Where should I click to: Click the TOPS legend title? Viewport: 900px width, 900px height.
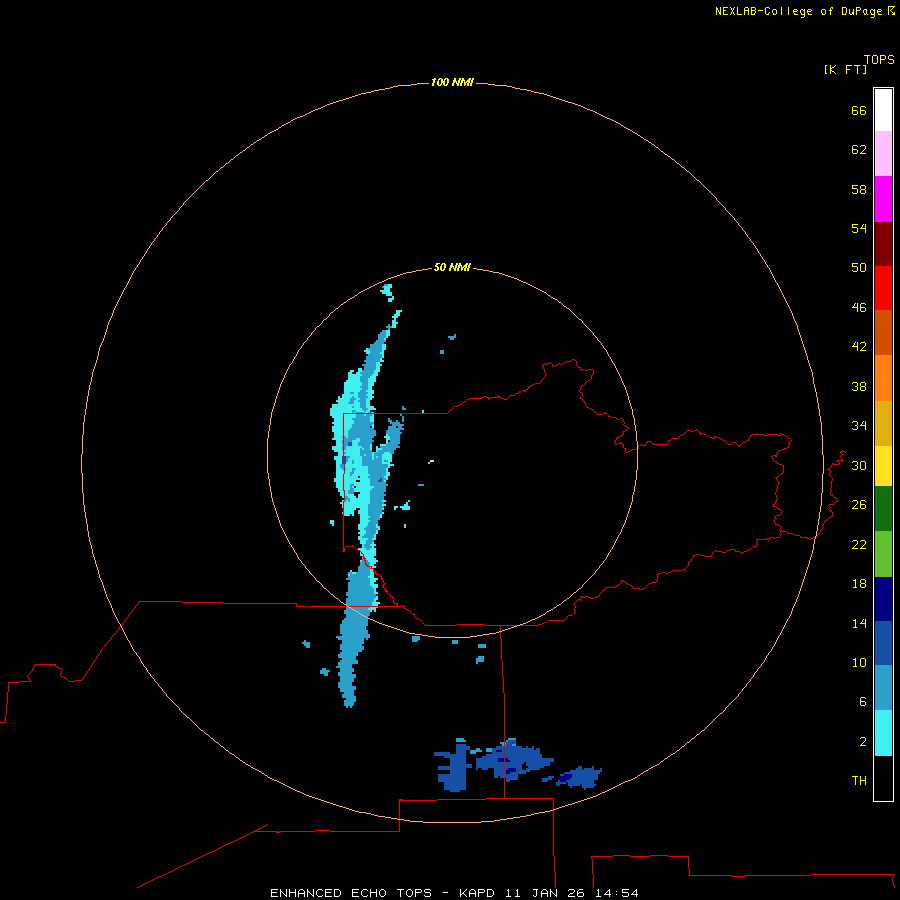(x=879, y=60)
